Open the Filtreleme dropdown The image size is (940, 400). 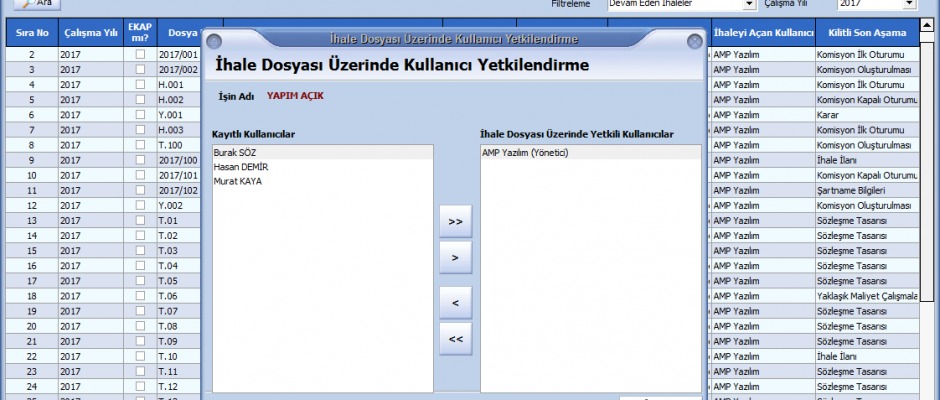(749, 4)
